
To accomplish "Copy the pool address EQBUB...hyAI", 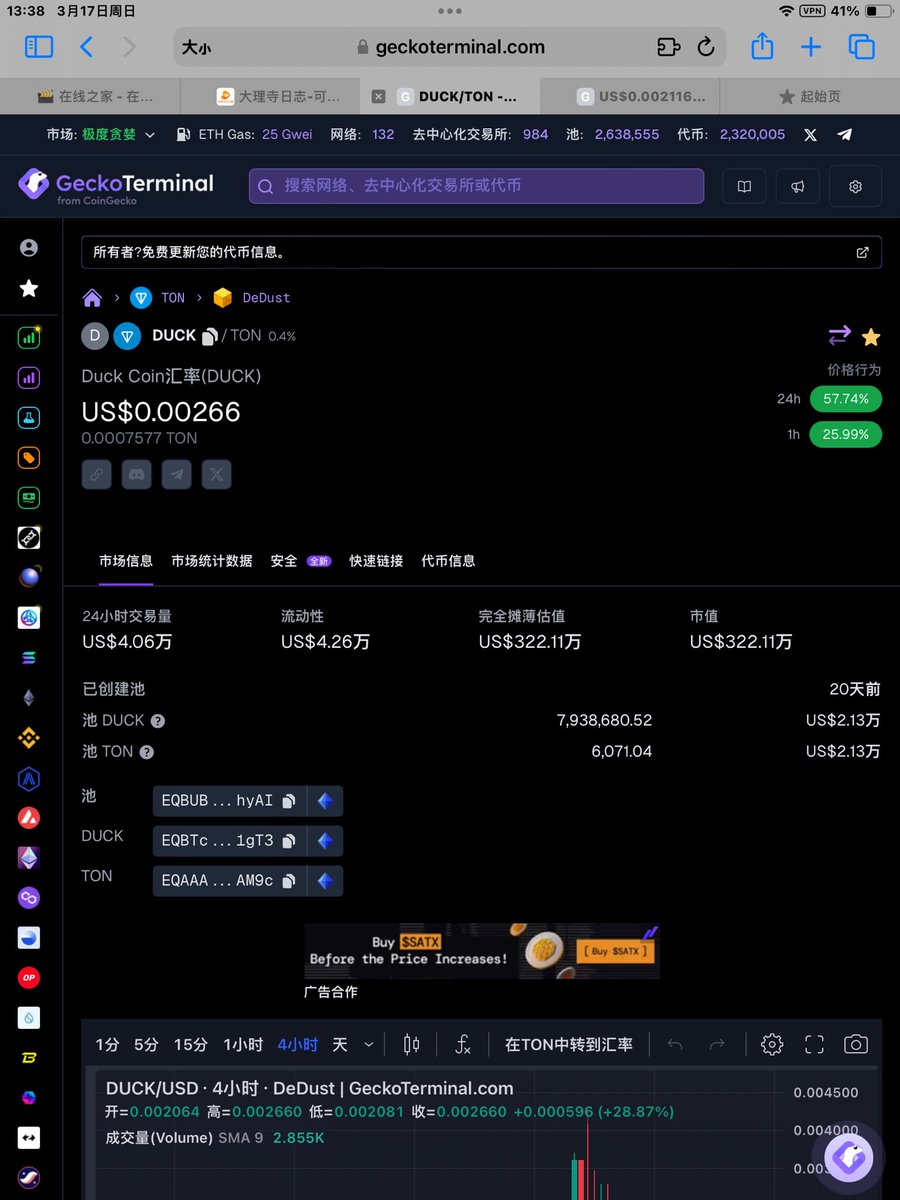I will pyautogui.click(x=289, y=801).
